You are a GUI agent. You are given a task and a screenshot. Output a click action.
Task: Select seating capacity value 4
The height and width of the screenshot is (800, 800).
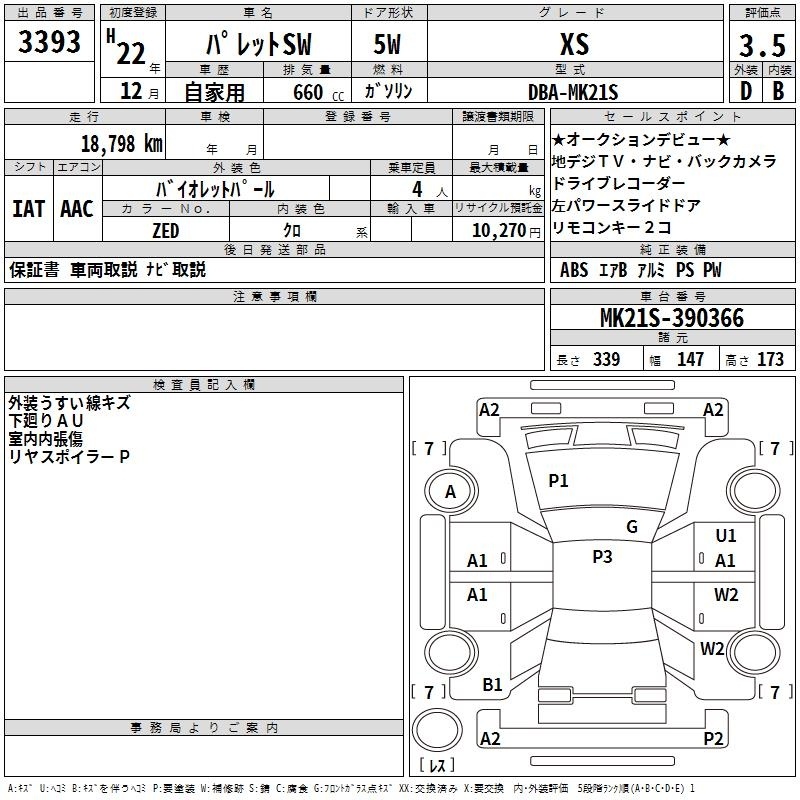coord(417,189)
